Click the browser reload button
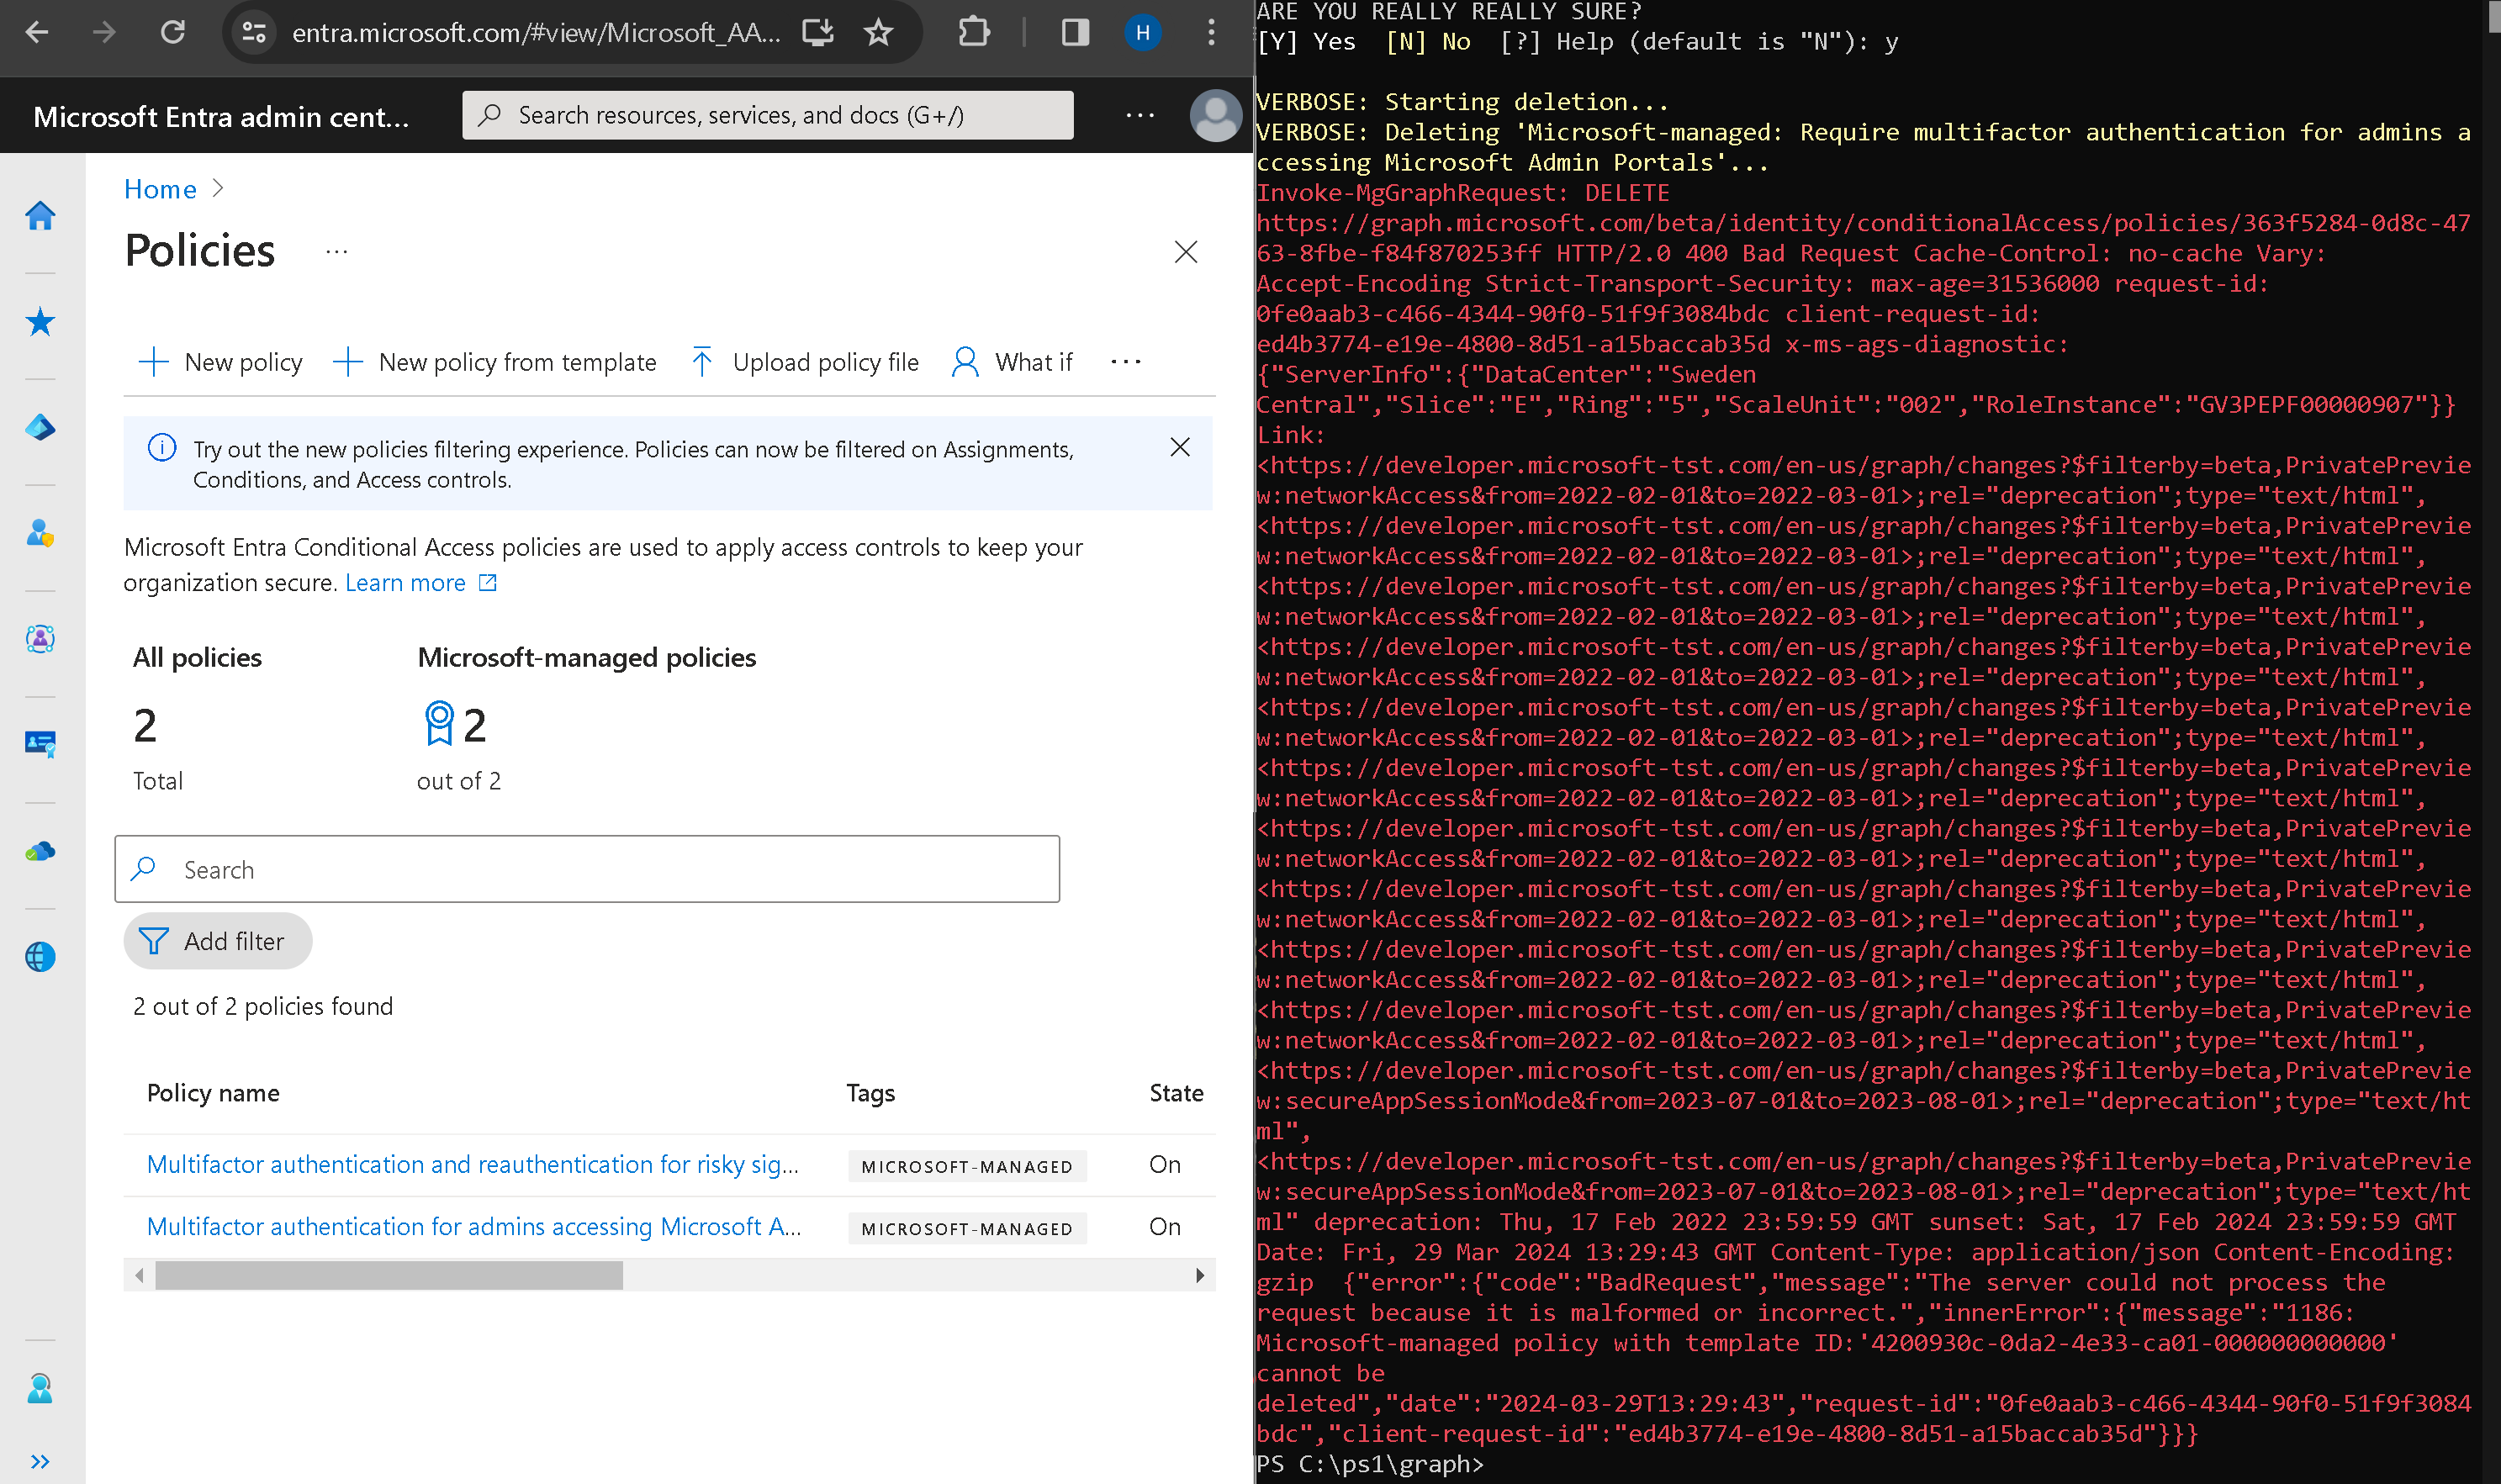Image resolution: width=2501 pixels, height=1484 pixels. pyautogui.click(x=173, y=33)
